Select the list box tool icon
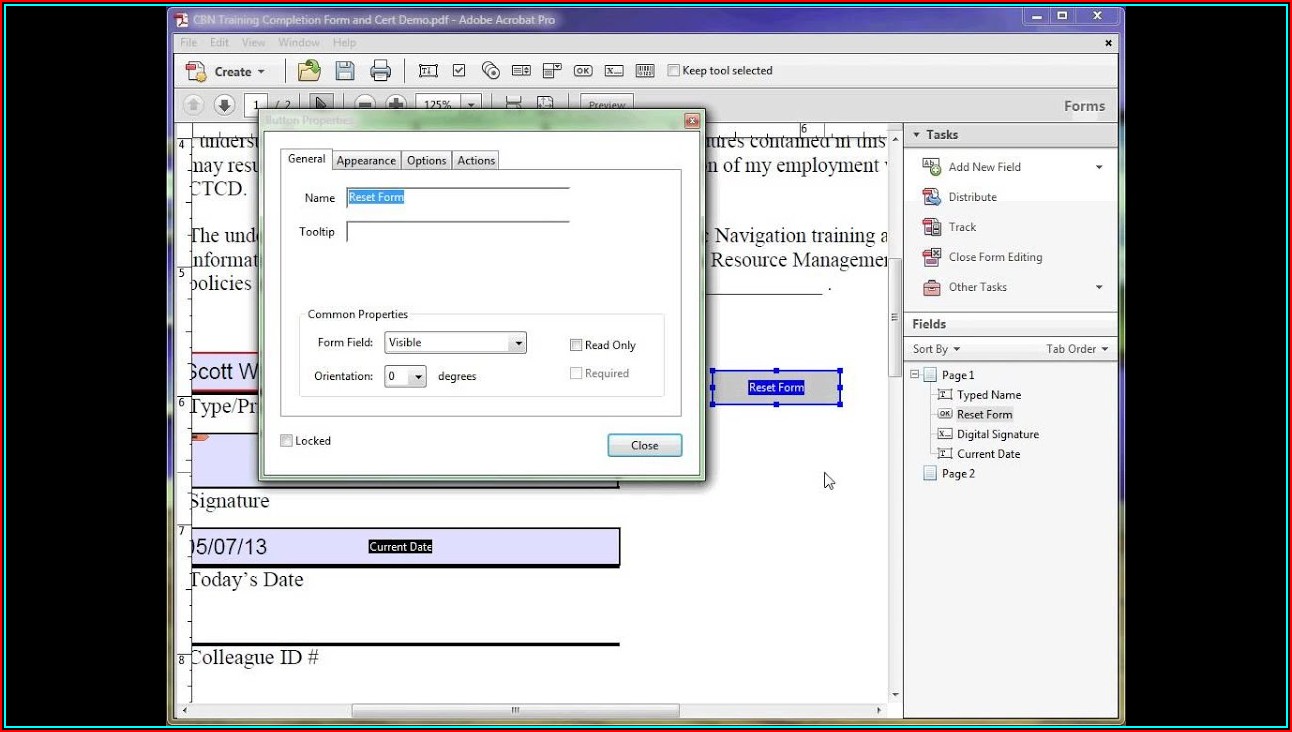This screenshot has height=732, width=1292. [521, 71]
